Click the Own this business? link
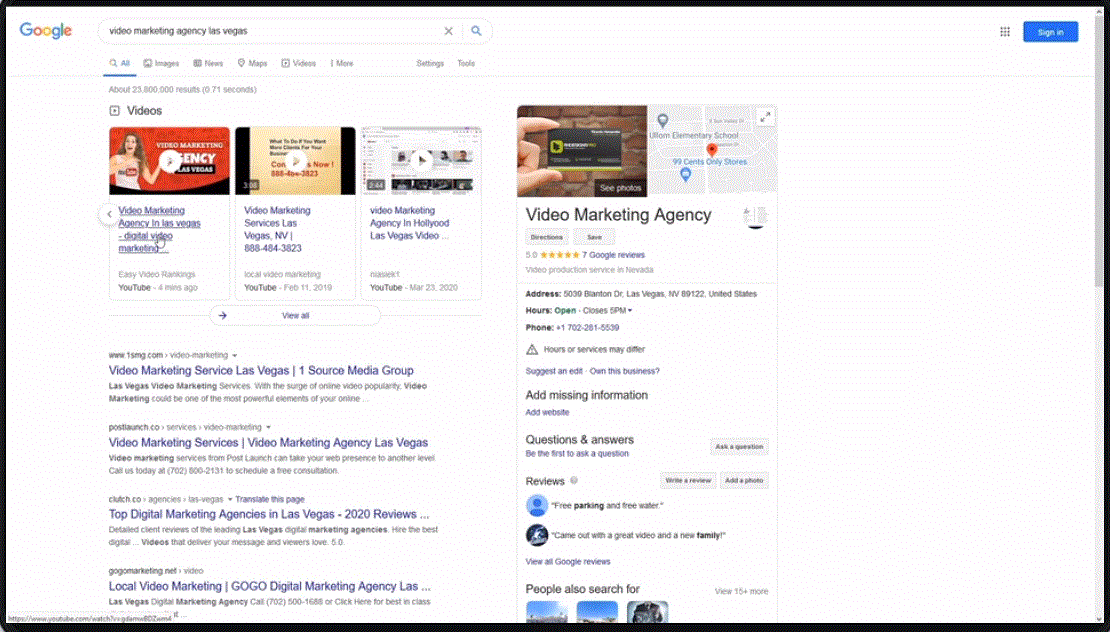Image resolution: width=1110 pixels, height=632 pixels. 624,371
